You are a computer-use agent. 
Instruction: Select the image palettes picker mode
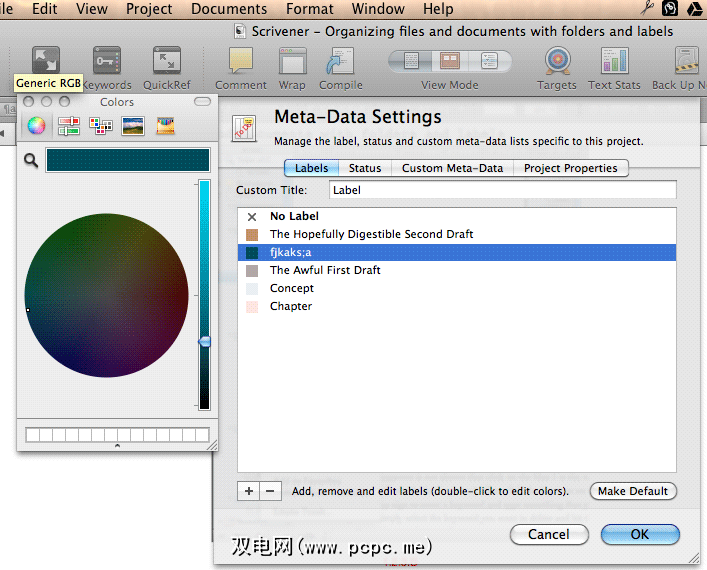pos(133,126)
